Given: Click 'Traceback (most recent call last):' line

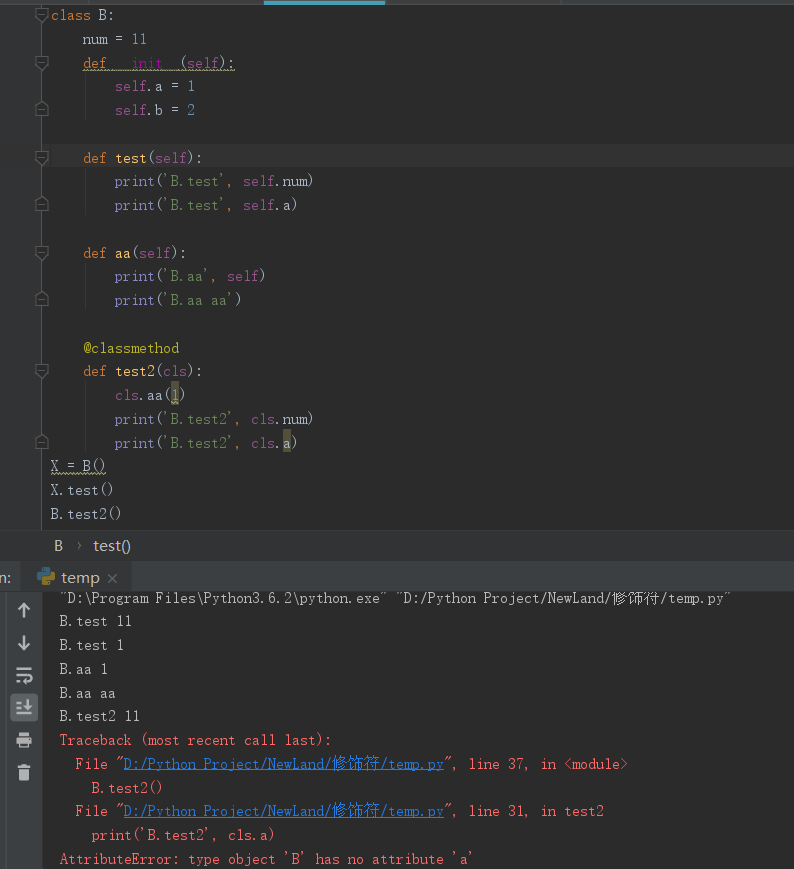Looking at the screenshot, I should coord(195,740).
